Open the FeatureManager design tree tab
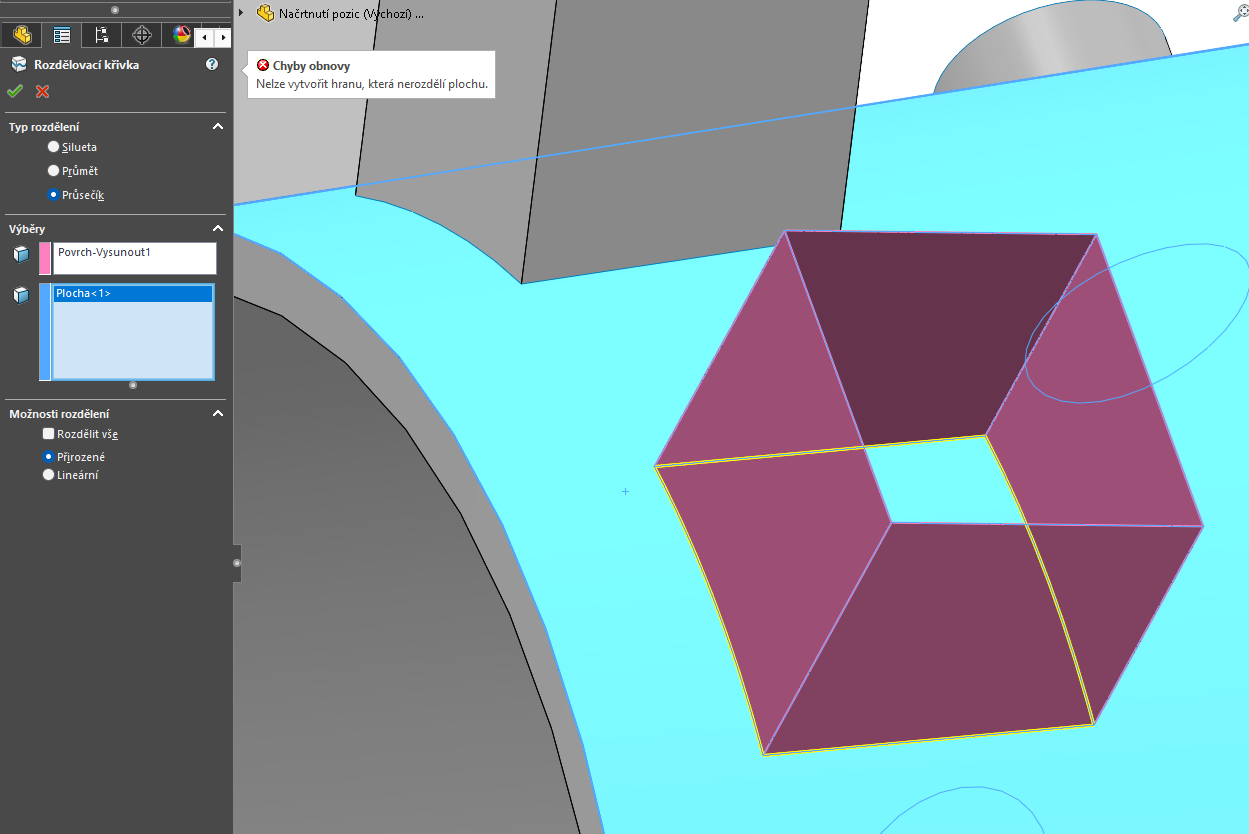This screenshot has height=834, width=1249. (x=21, y=35)
